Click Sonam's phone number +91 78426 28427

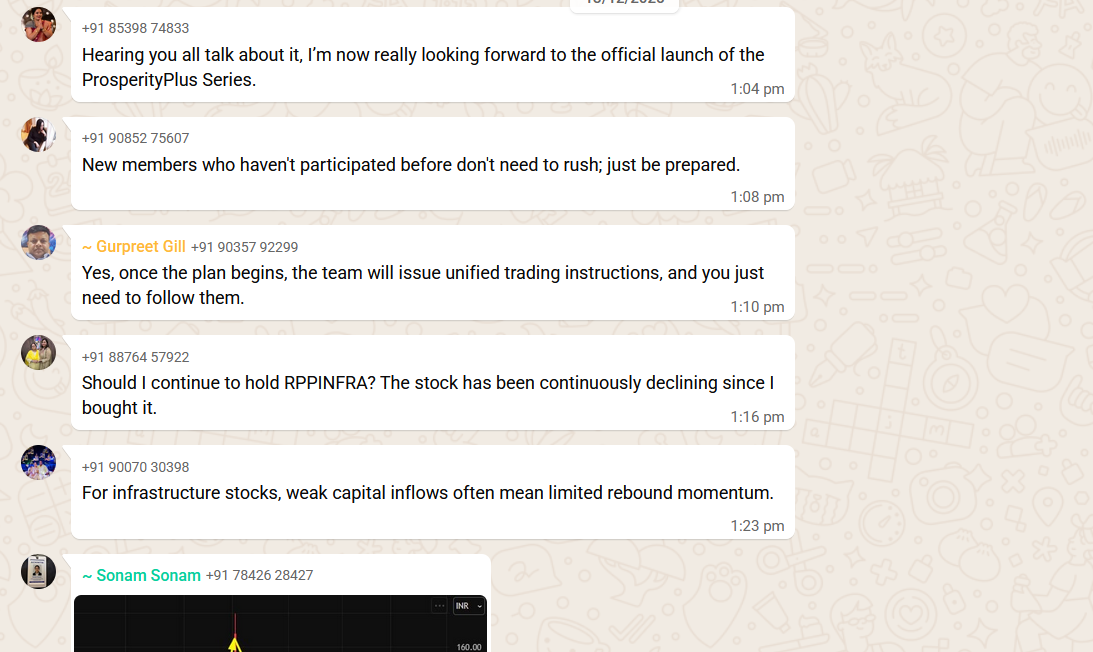(259, 576)
